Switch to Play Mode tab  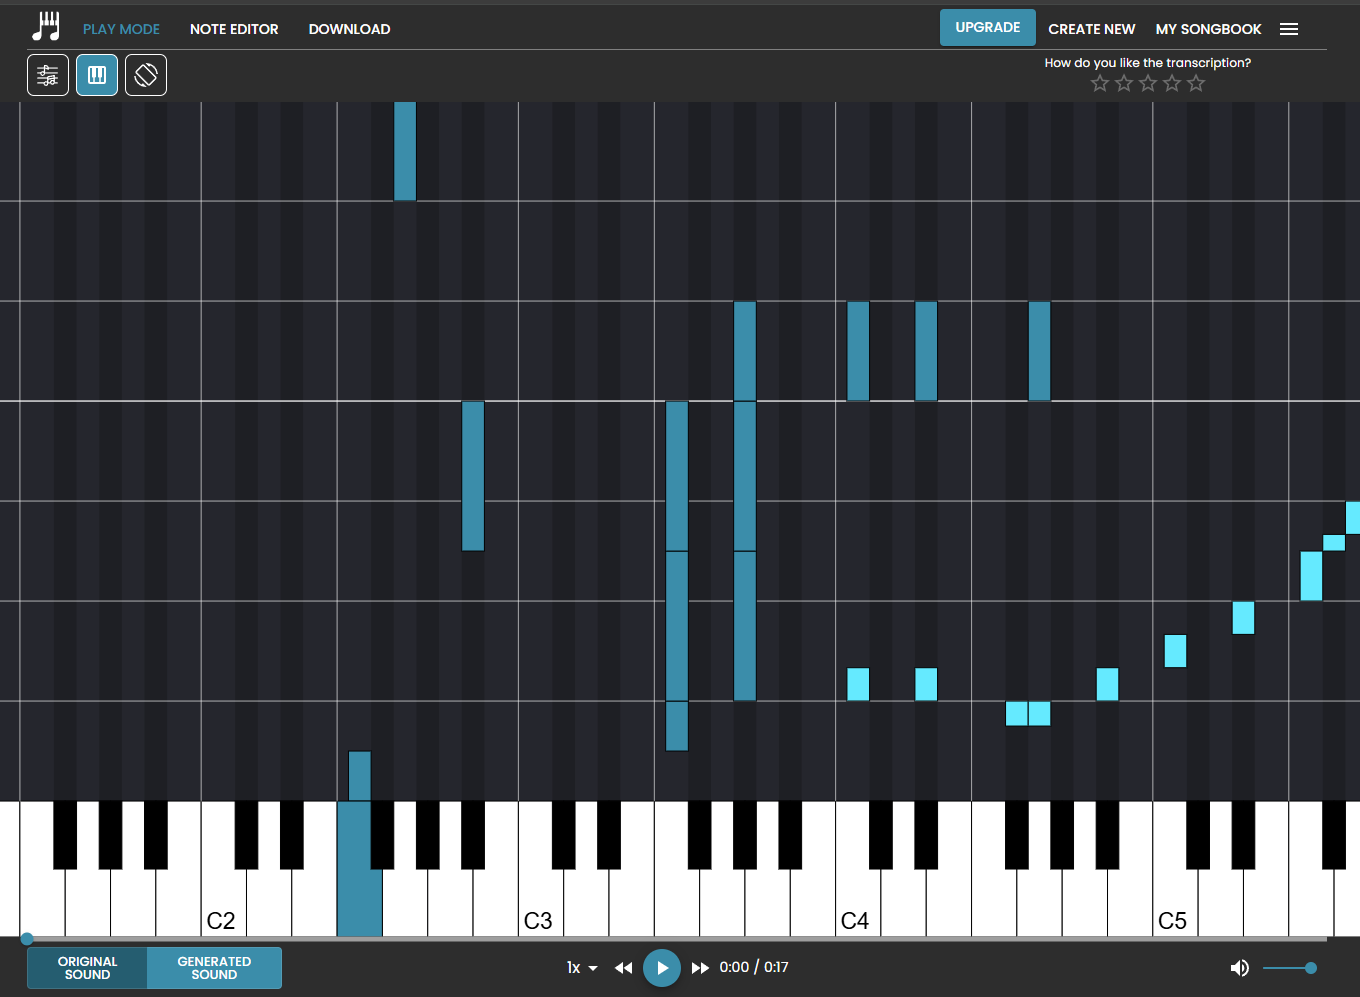click(x=121, y=29)
